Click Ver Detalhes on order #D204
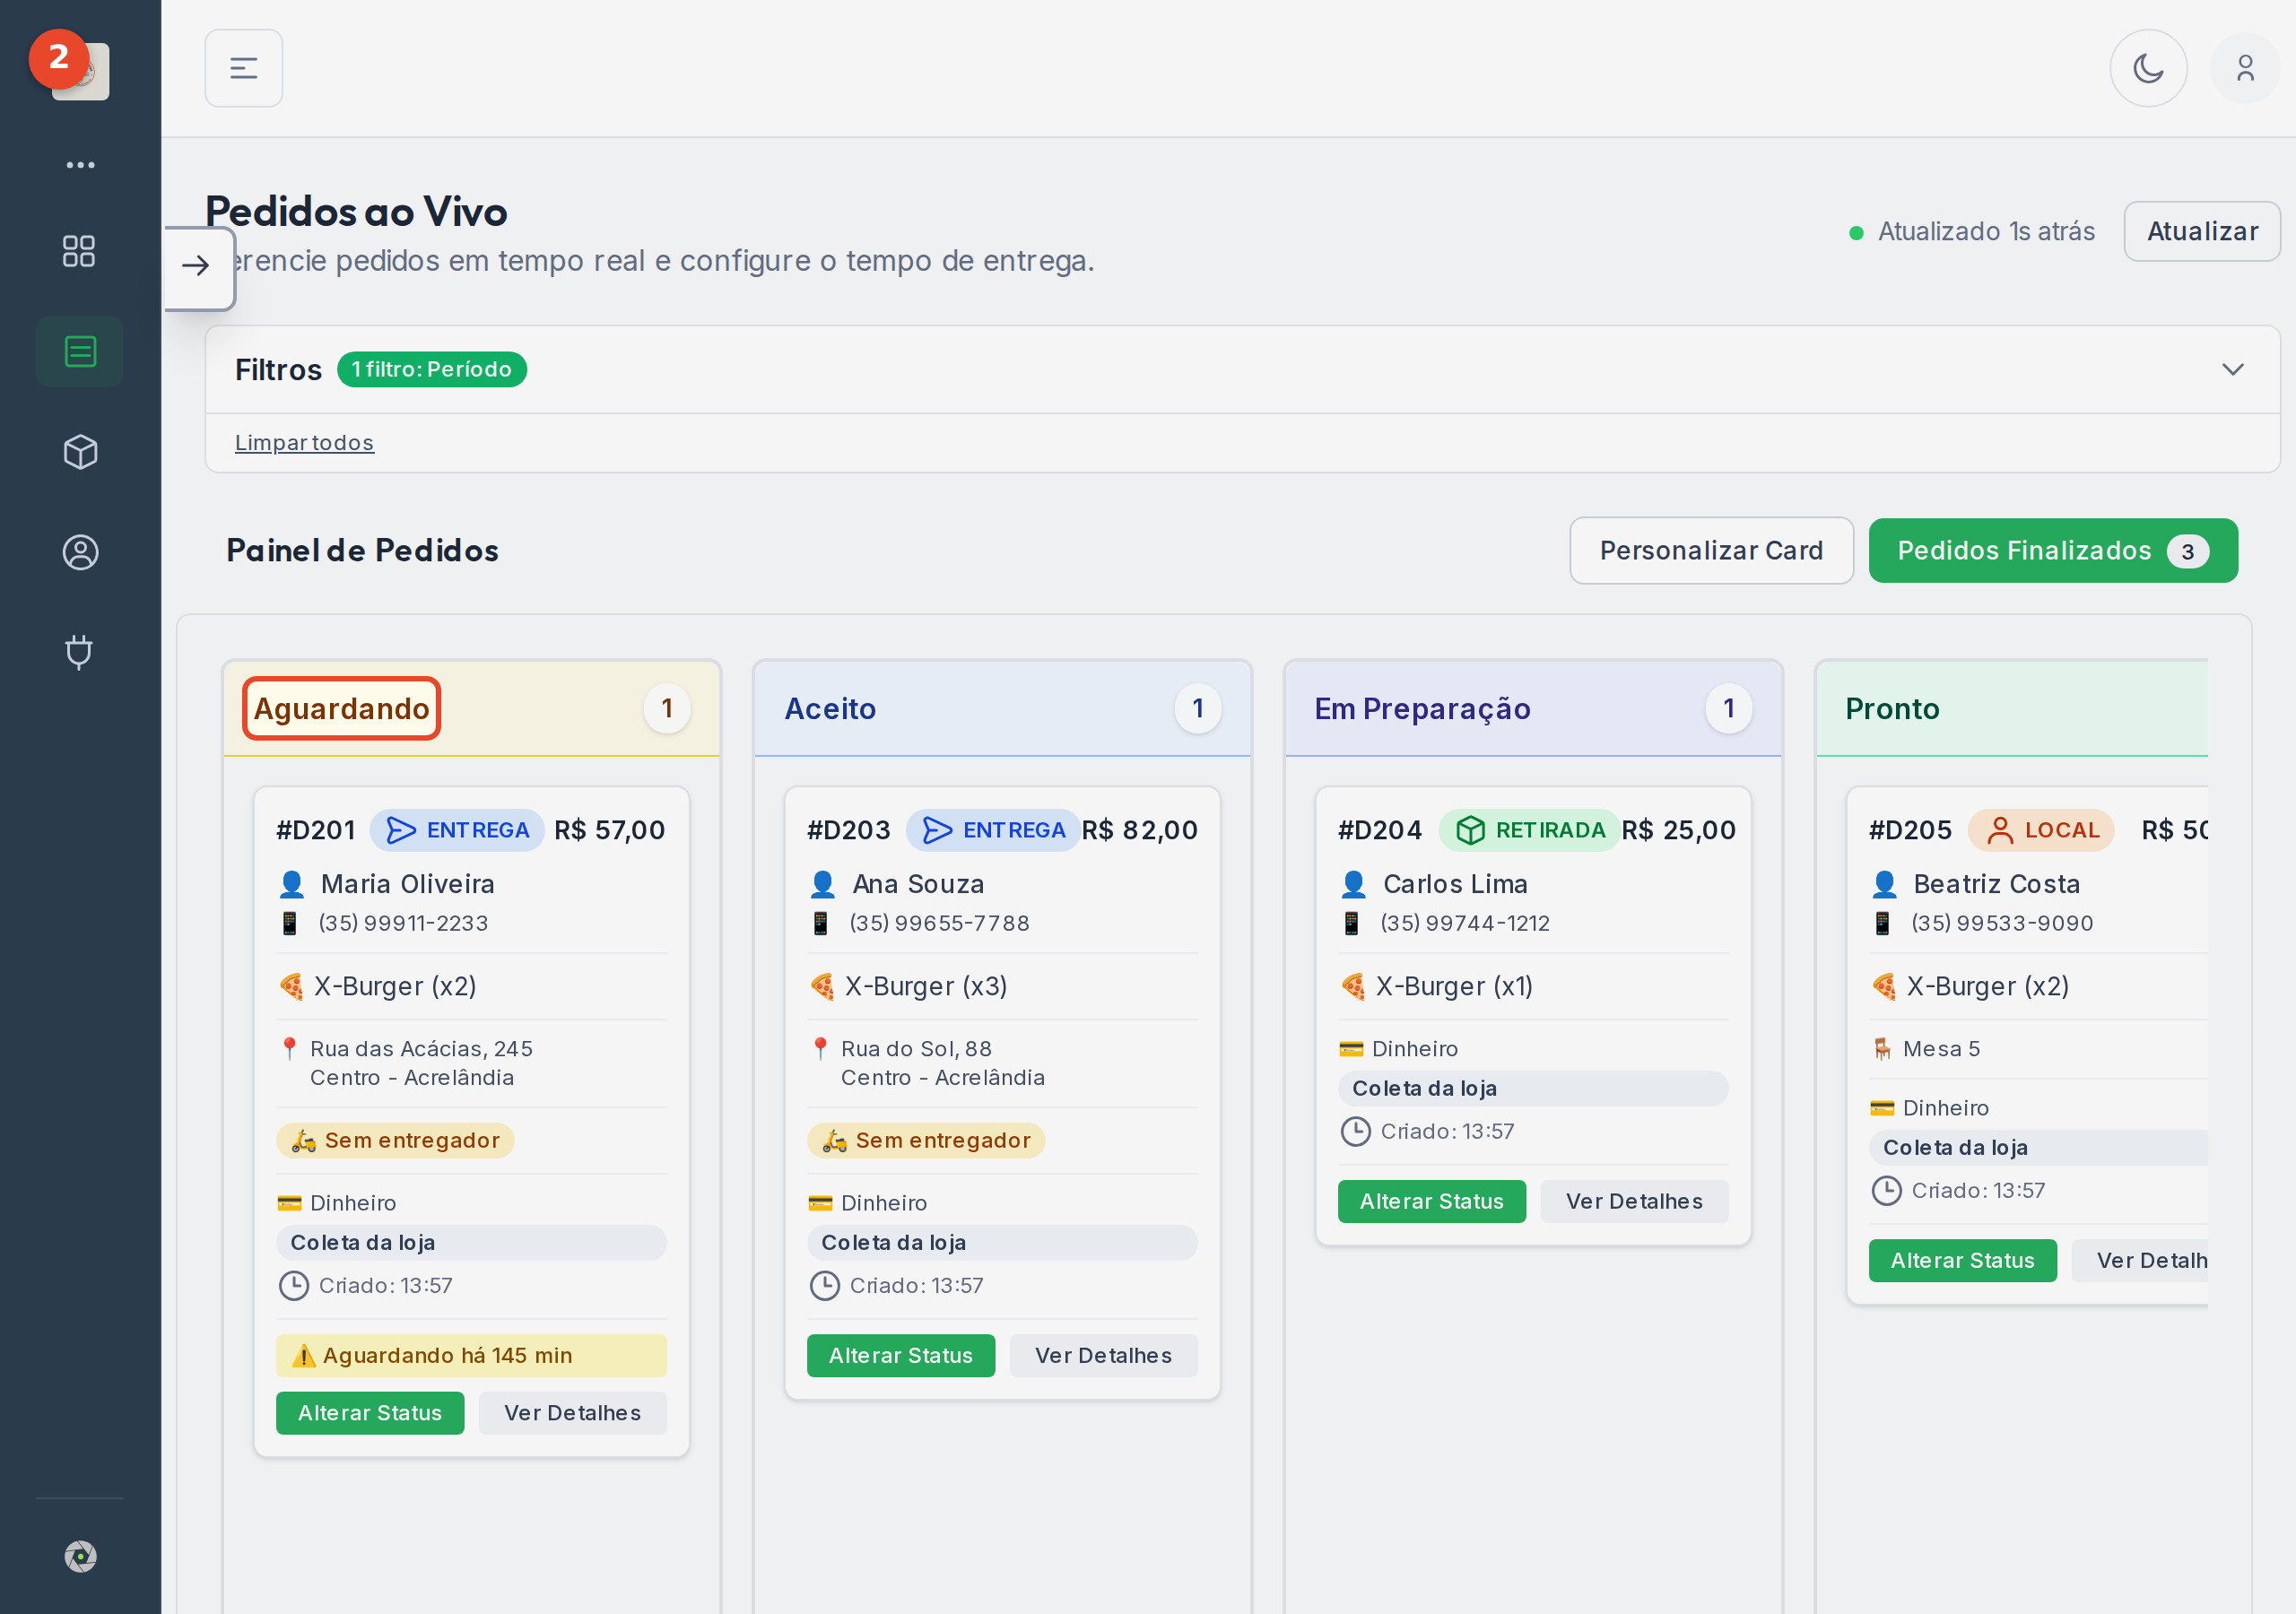2296x1614 pixels. coord(1634,1201)
